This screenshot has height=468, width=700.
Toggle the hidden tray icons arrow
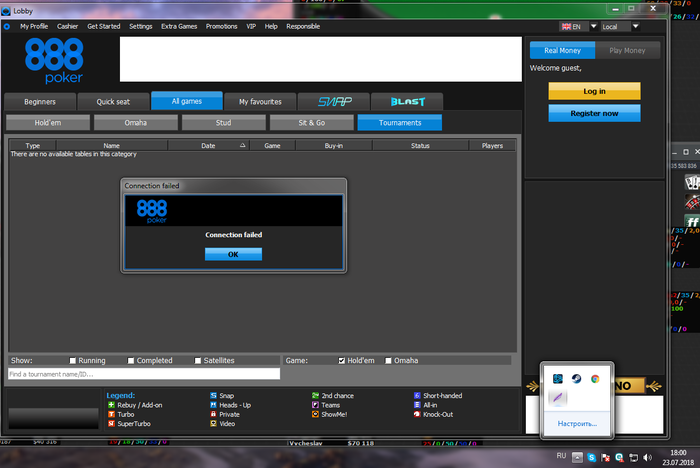(577, 457)
